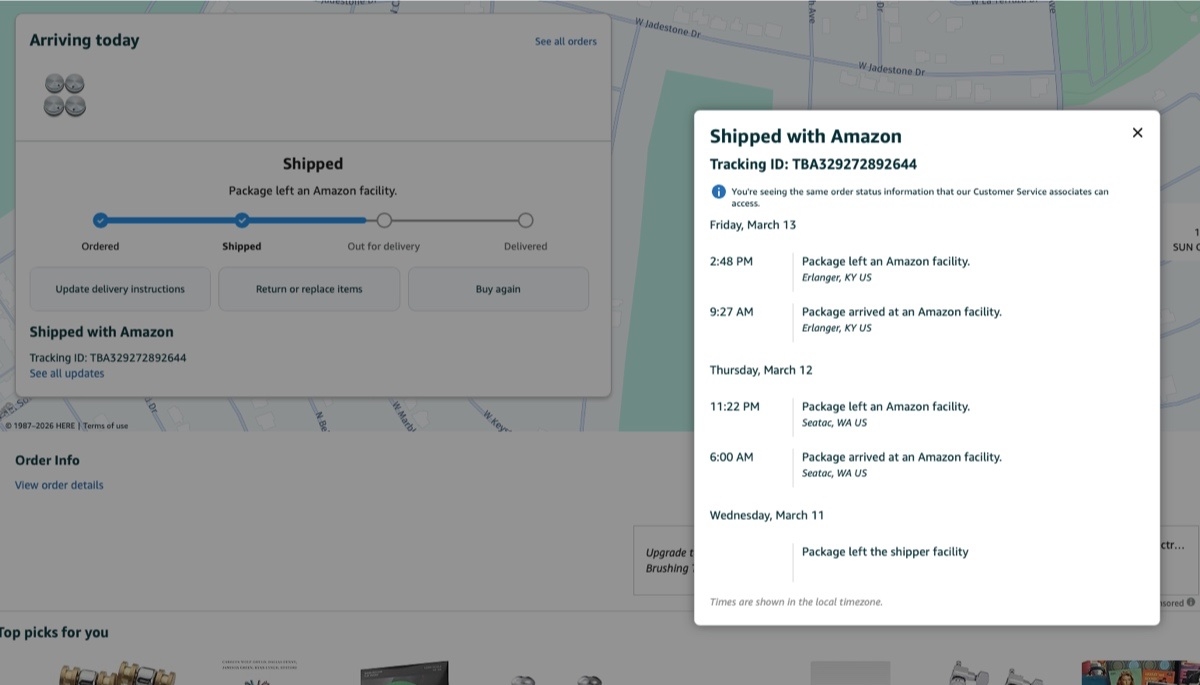This screenshot has height=685, width=1200.
Task: Click the Friday, March 13 date heading
Action: pos(753,225)
